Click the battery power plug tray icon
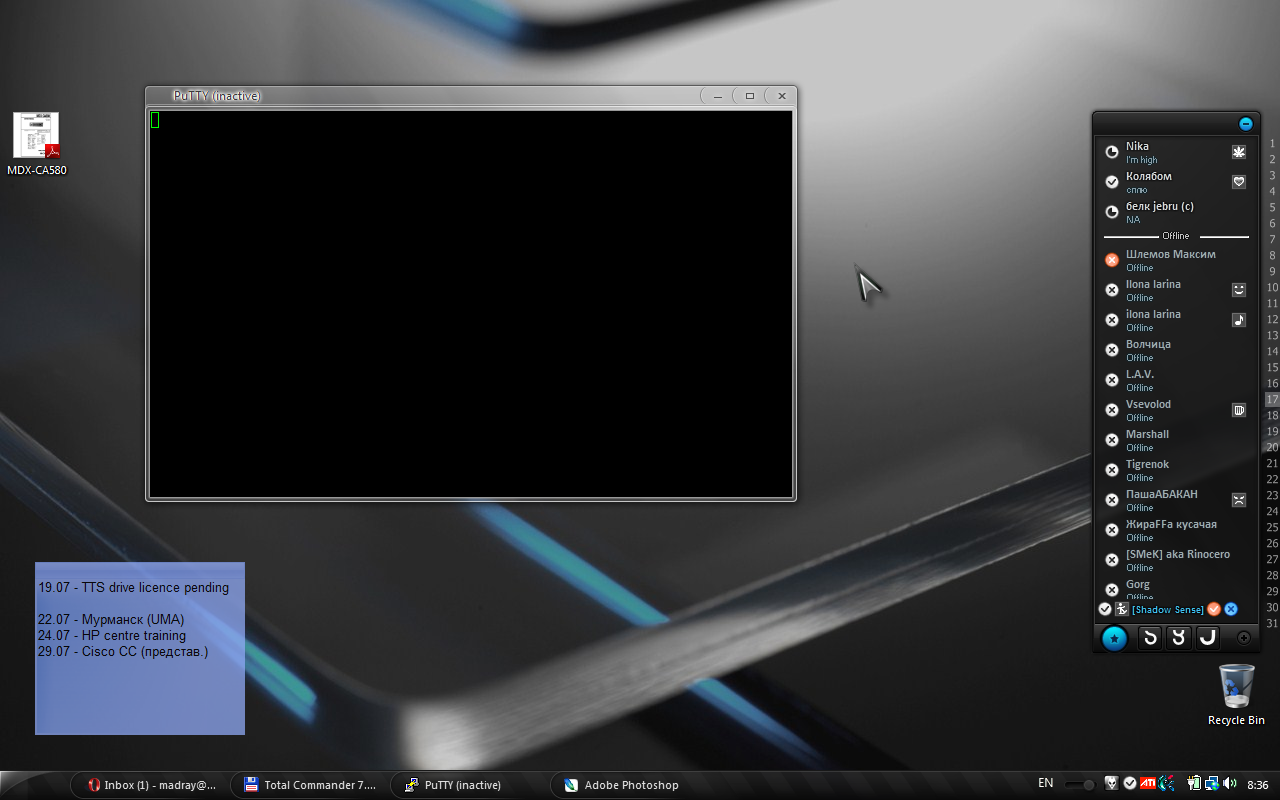 pyautogui.click(x=1194, y=783)
